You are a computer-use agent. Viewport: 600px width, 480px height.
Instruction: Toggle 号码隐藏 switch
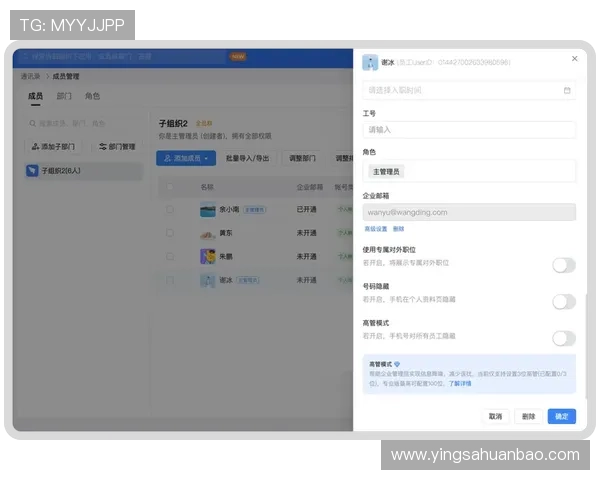(564, 302)
